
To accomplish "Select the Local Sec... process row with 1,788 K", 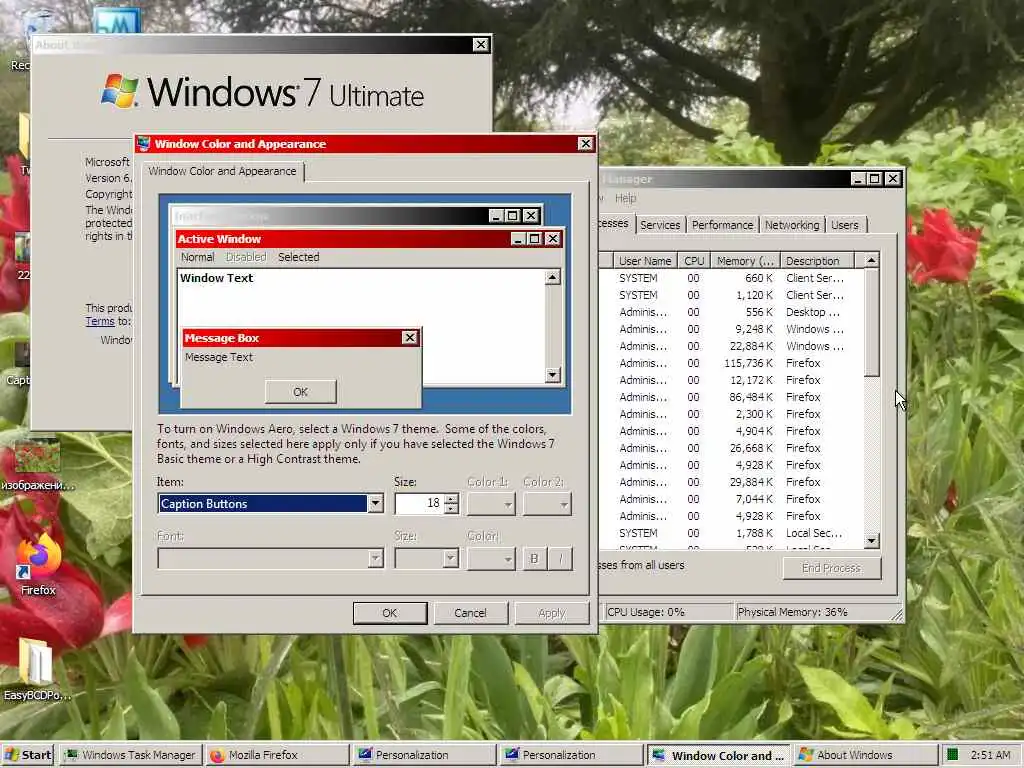I will tap(731, 533).
